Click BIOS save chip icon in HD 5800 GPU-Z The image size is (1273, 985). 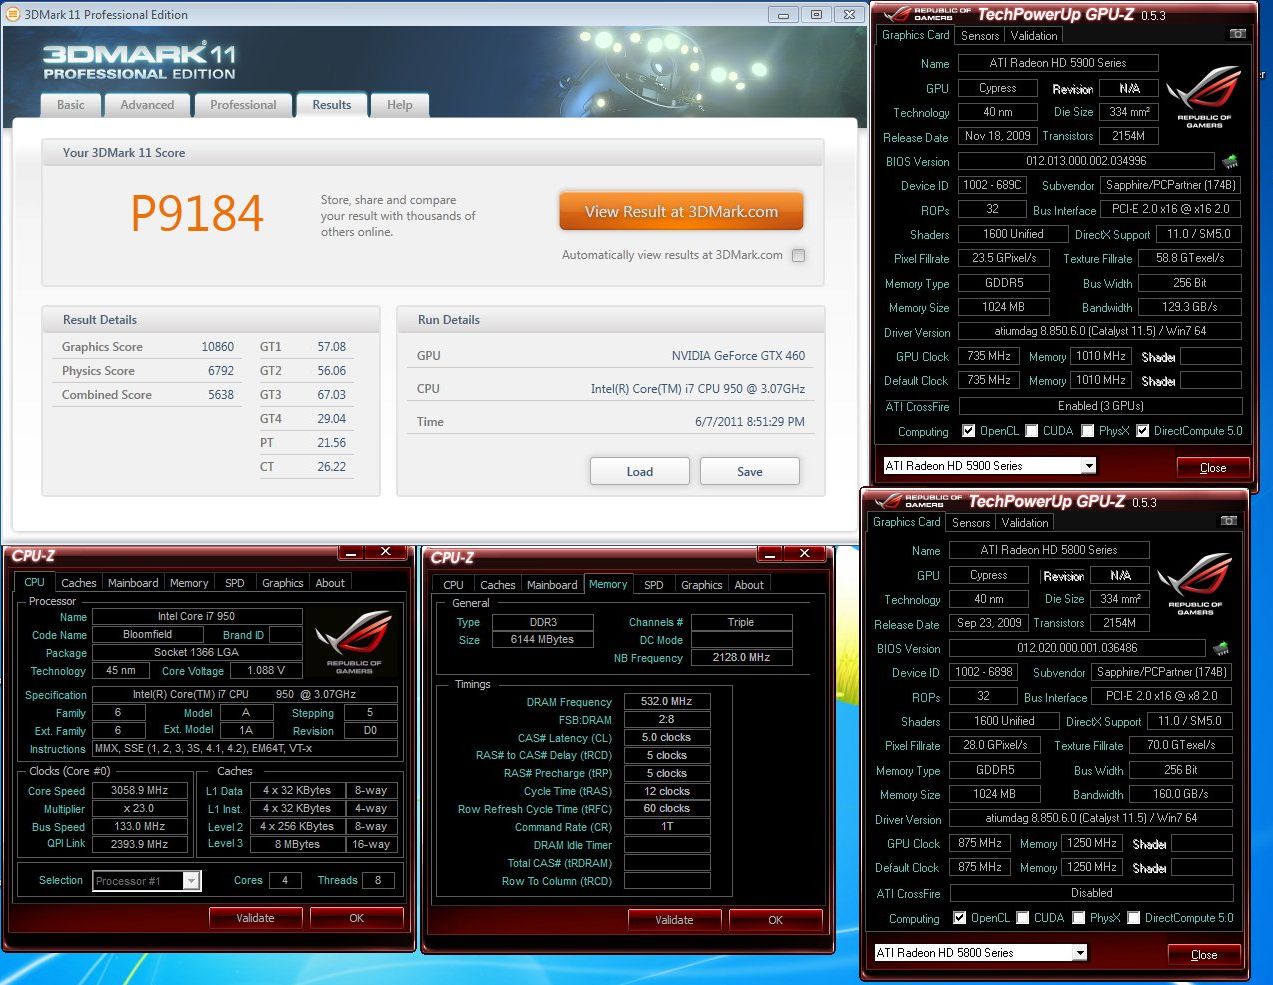[x=1221, y=648]
